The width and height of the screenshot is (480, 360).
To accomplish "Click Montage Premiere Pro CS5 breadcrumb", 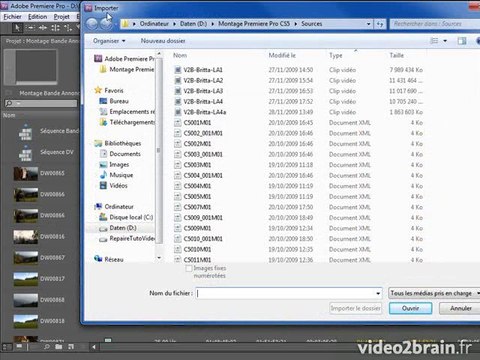I will coord(254,24).
